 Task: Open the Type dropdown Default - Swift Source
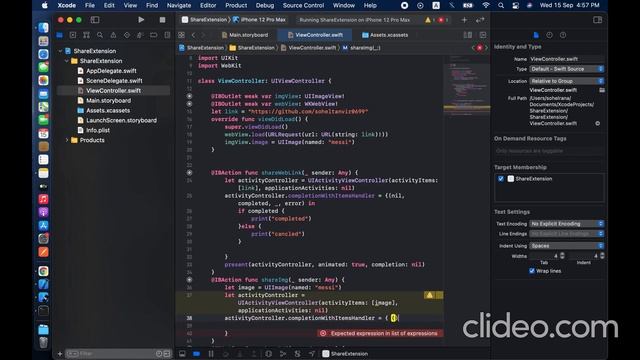[x=567, y=69]
